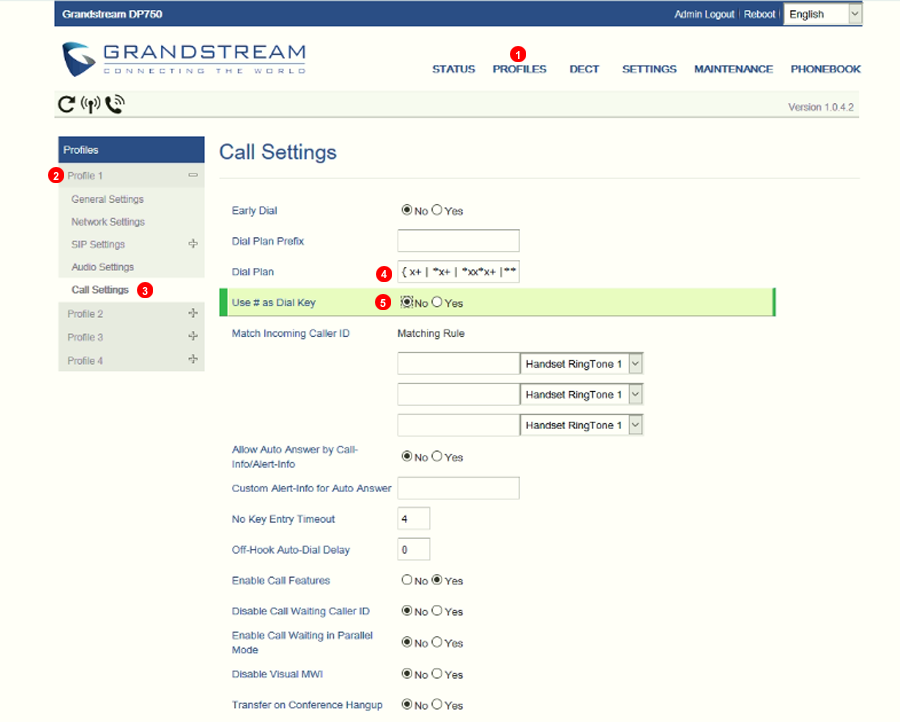This screenshot has height=722, width=900.
Task: Set Allow Auto Answer to No
Action: tap(407, 456)
